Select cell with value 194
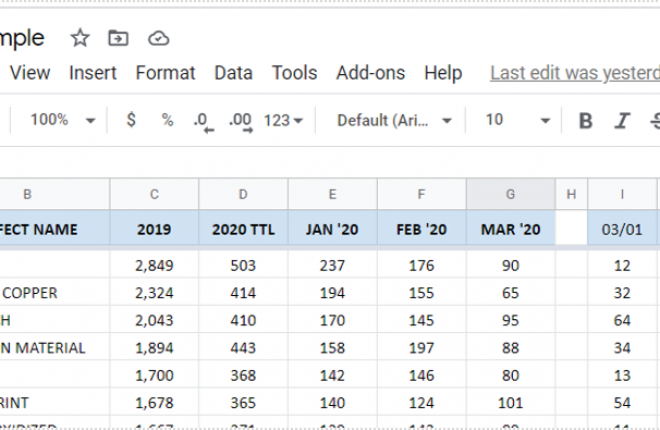The width and height of the screenshot is (660, 430). pyautogui.click(x=333, y=292)
